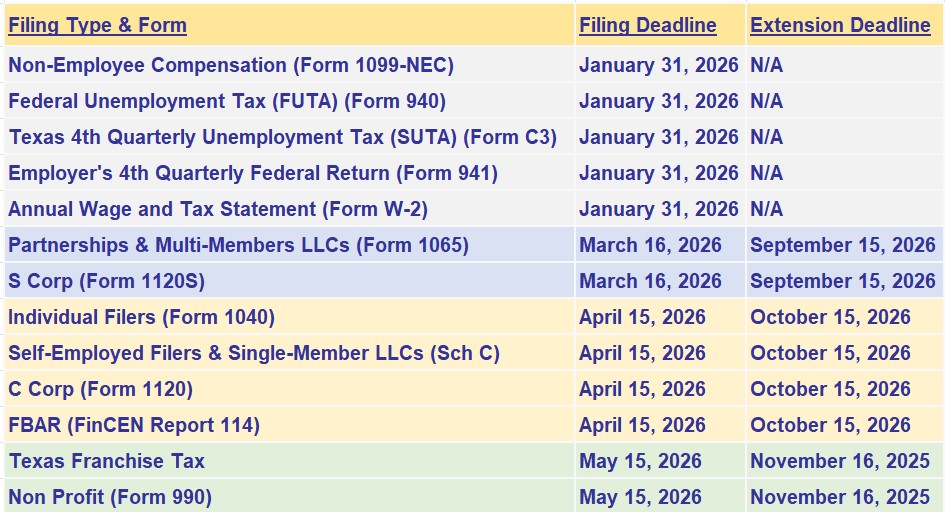Click Non Profit (Form 990)
Screen dimensions: 945x512
tap(110, 497)
